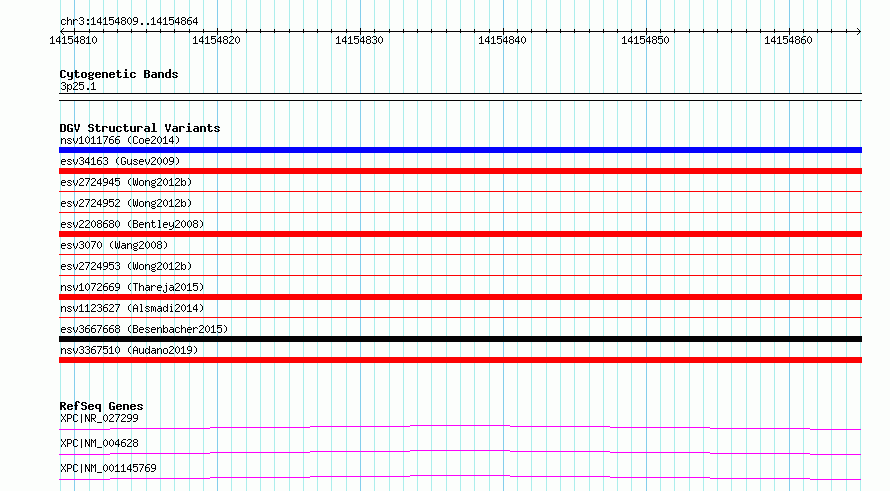
Task: Open the first Wong2012b variant esv2724945
Action: coord(126,182)
